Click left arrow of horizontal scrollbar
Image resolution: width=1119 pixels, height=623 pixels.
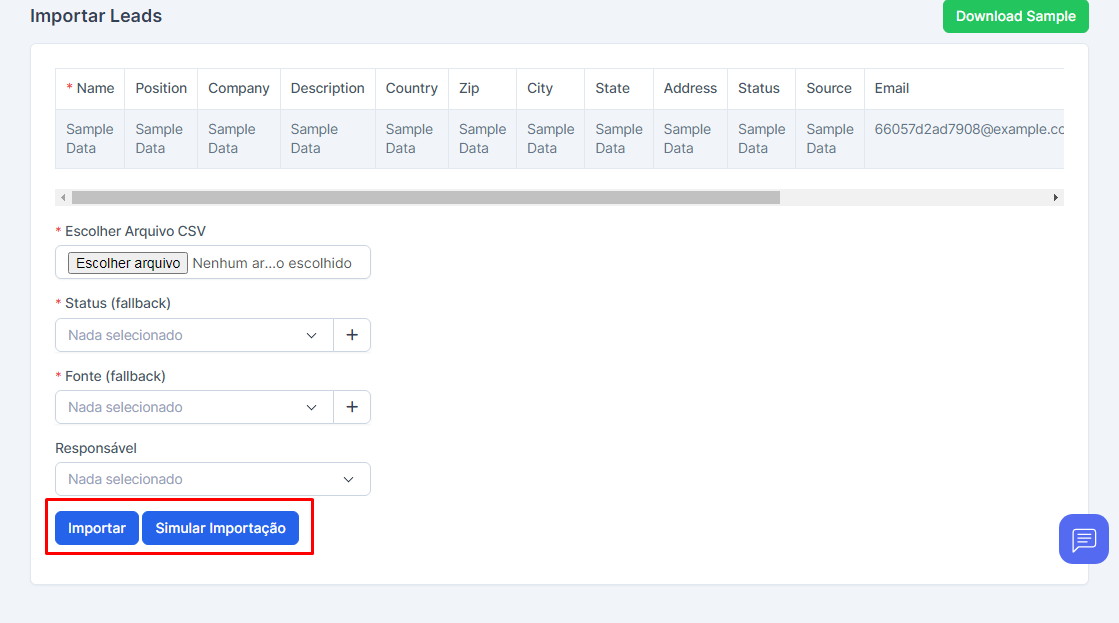[63, 198]
